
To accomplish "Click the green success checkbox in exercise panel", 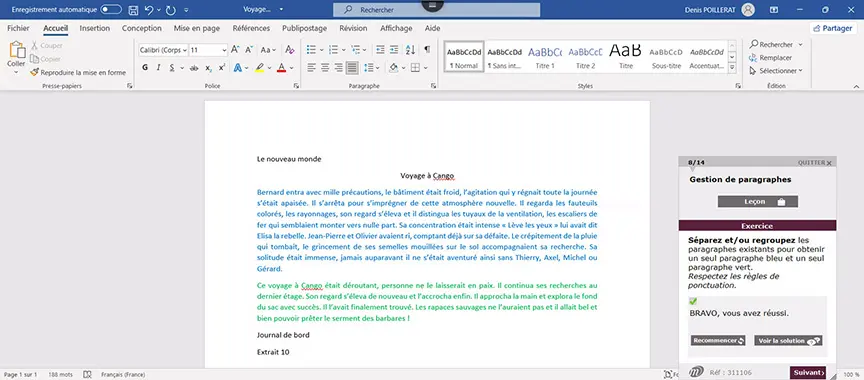I will 693,301.
